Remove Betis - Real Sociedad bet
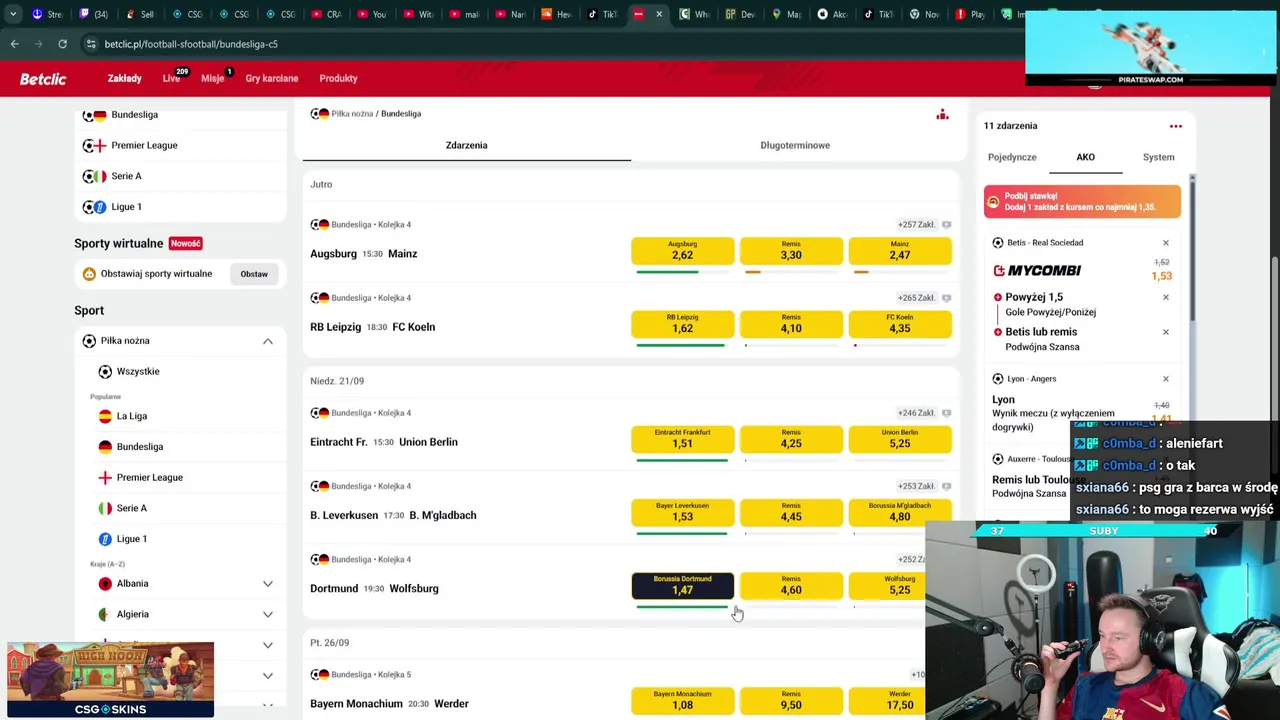This screenshot has height=720, width=1280. coord(1165,243)
